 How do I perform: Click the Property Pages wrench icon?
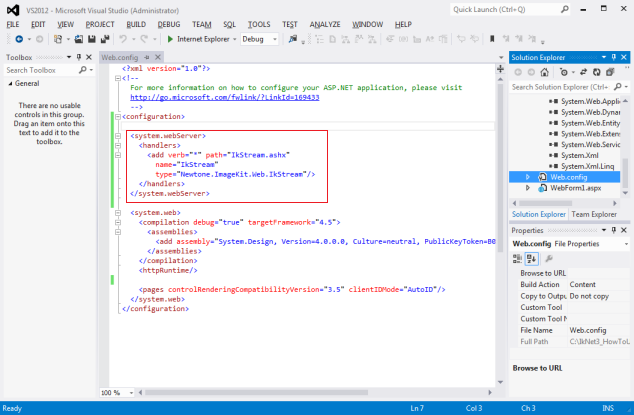548,258
